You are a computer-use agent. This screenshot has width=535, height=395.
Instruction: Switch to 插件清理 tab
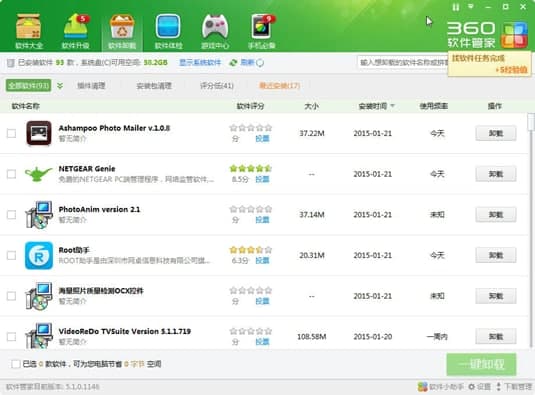(91, 86)
